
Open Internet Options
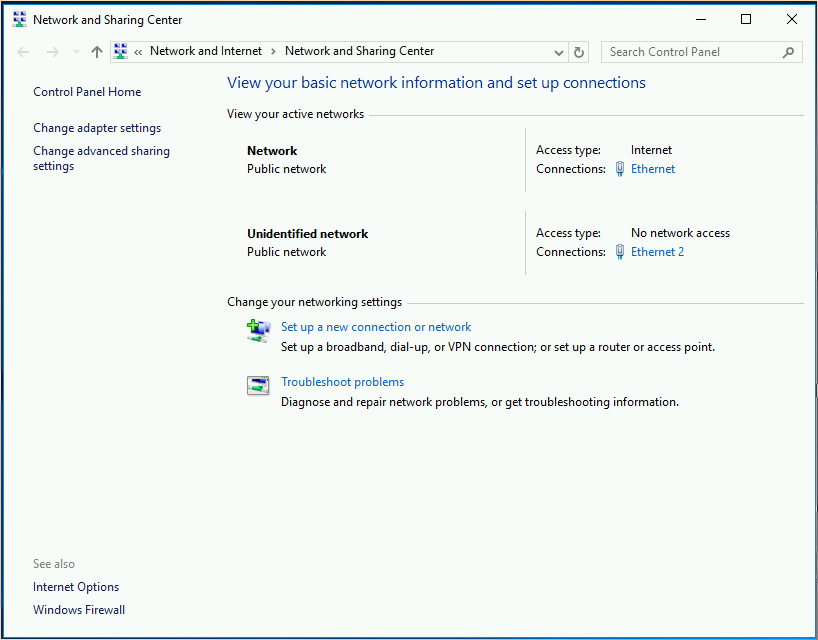click(76, 587)
